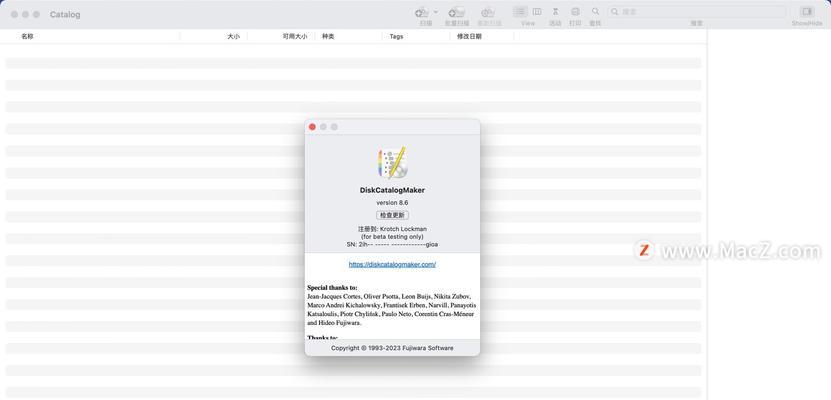The width and height of the screenshot is (831, 400).
Task: Open the Scan dropdown arrow
Action: click(x=436, y=12)
